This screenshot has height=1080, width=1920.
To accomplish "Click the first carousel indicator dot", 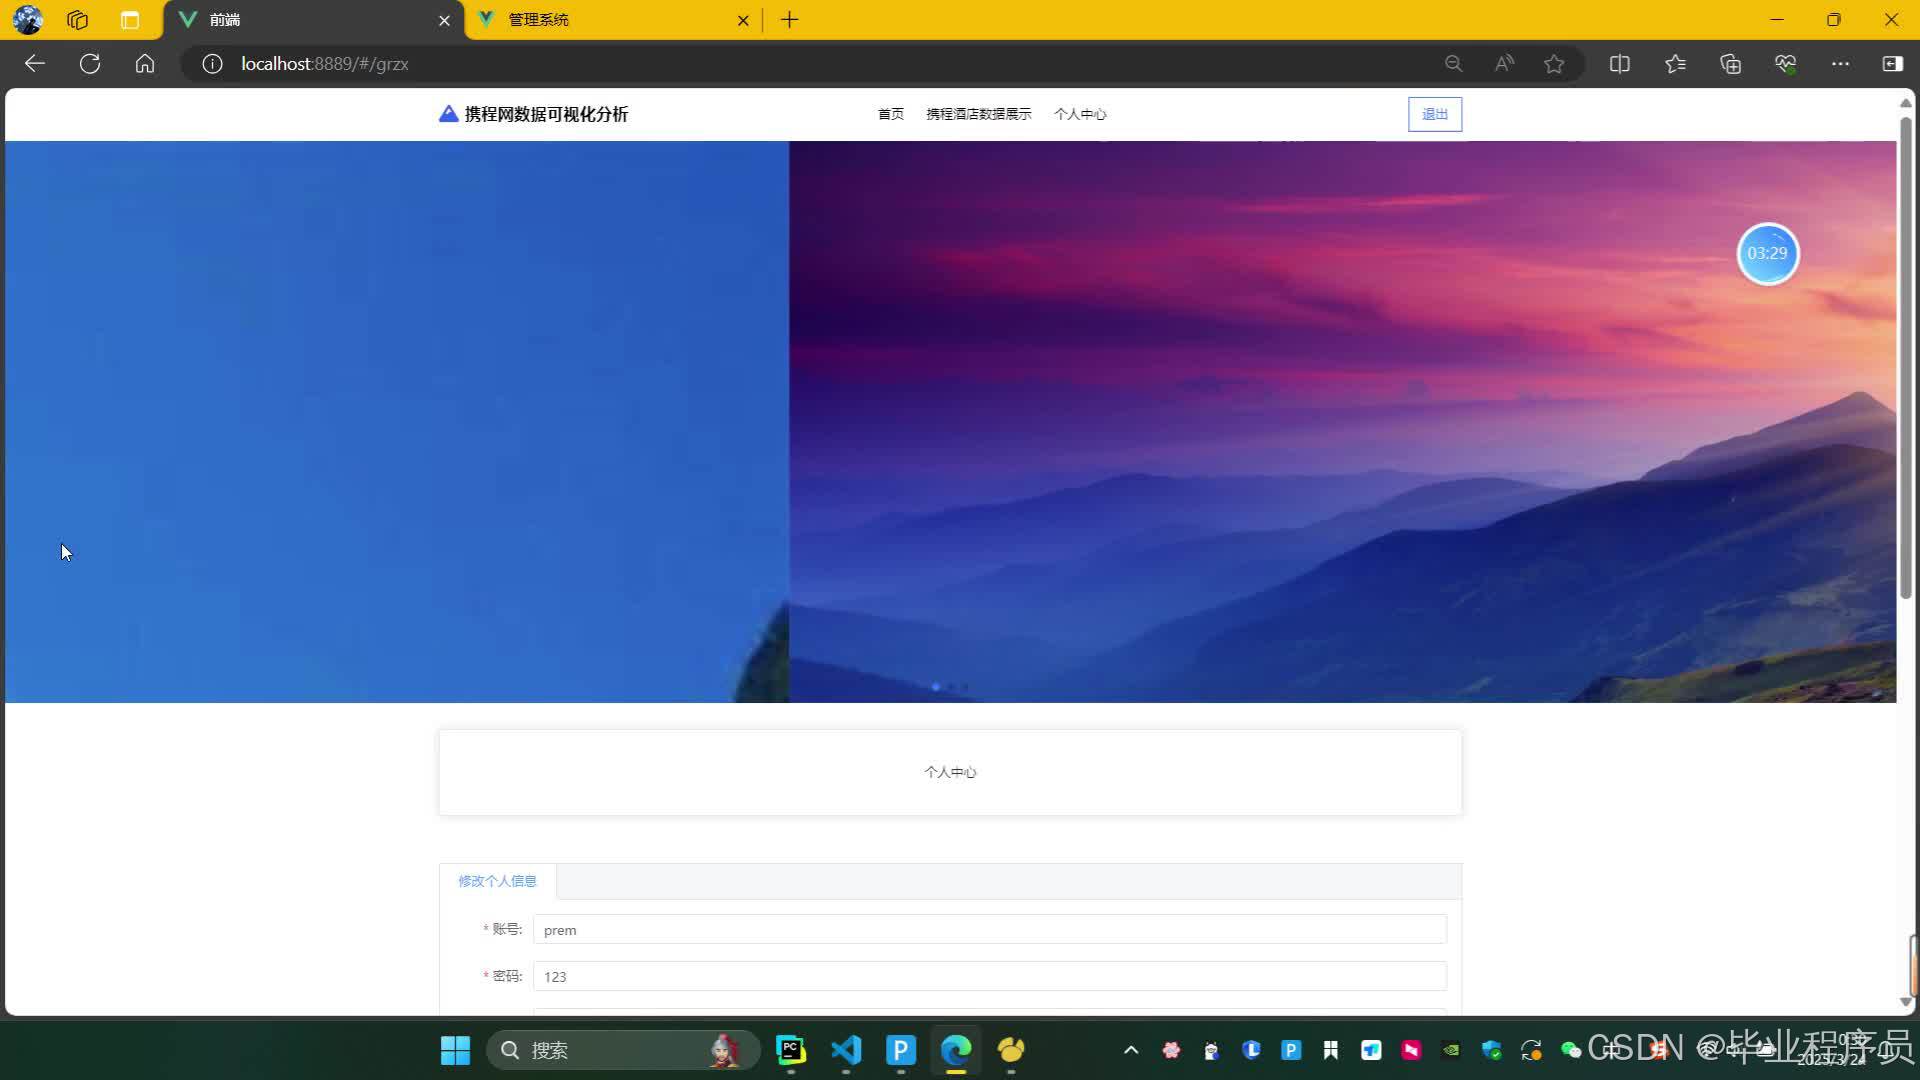I will pyautogui.click(x=936, y=687).
